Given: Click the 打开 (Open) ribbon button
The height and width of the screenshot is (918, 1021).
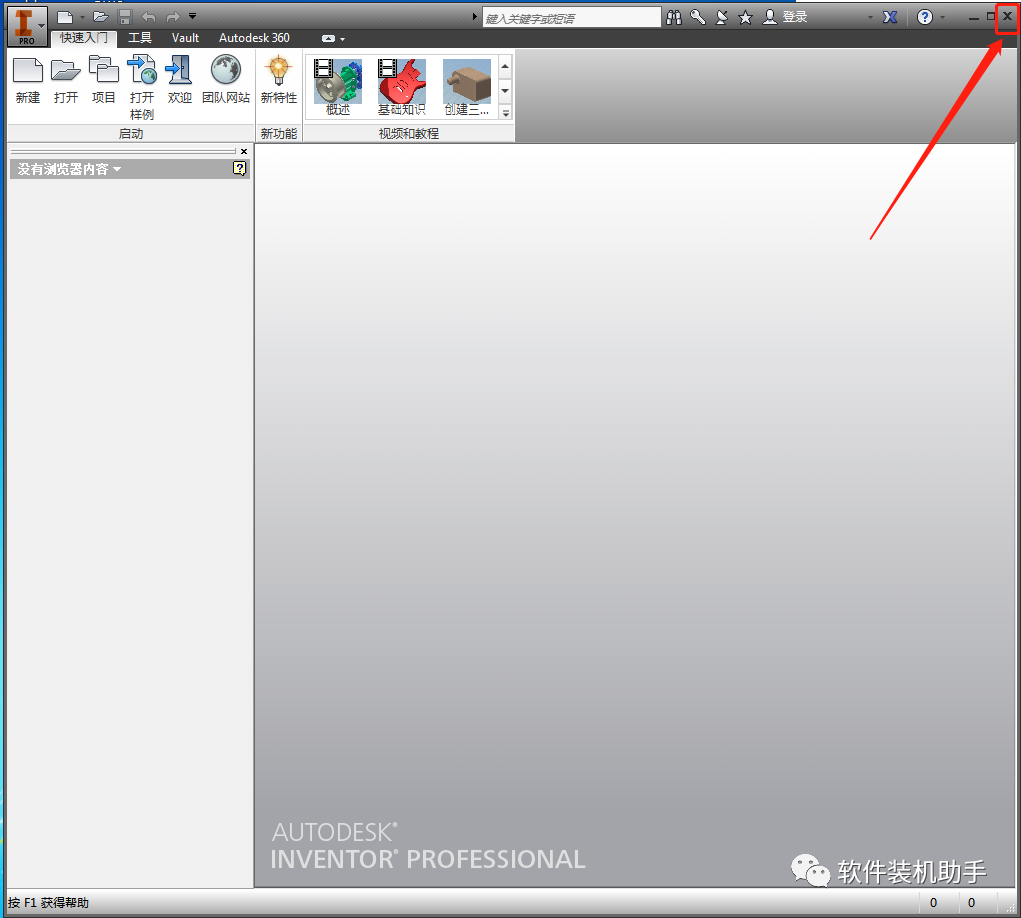Looking at the screenshot, I should tap(66, 81).
